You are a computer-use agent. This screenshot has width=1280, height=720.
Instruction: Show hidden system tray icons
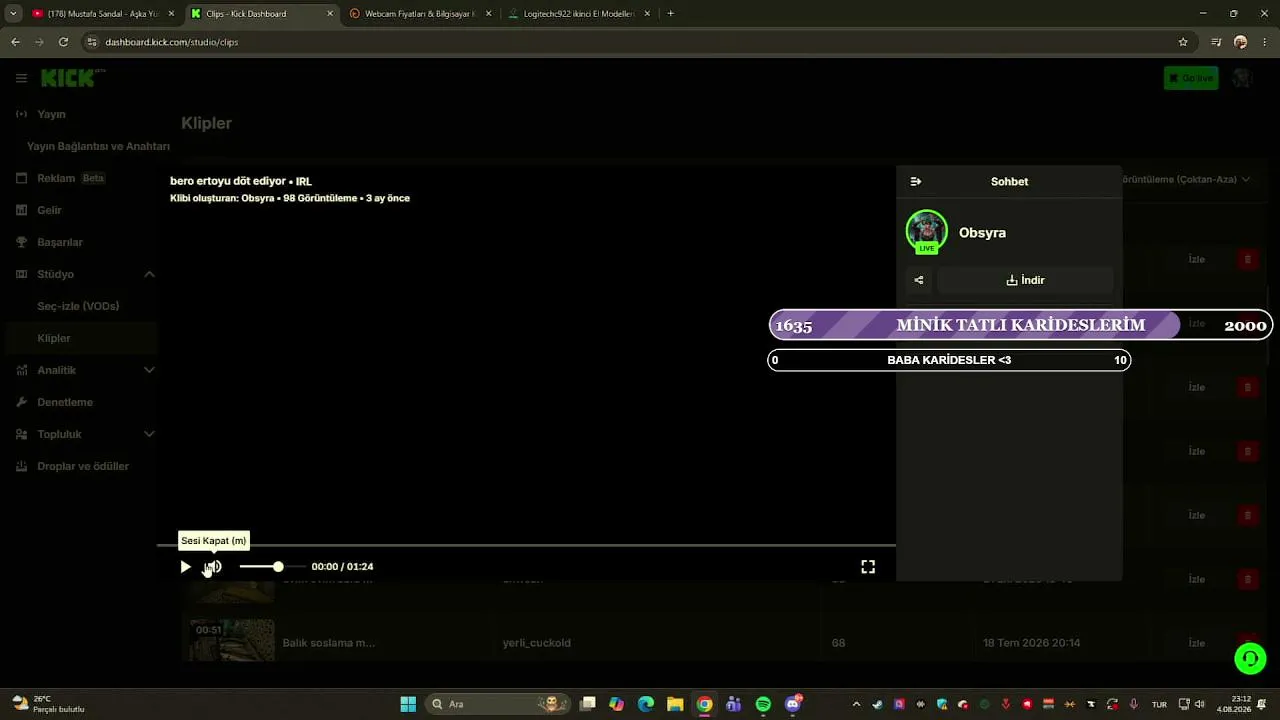[856, 704]
